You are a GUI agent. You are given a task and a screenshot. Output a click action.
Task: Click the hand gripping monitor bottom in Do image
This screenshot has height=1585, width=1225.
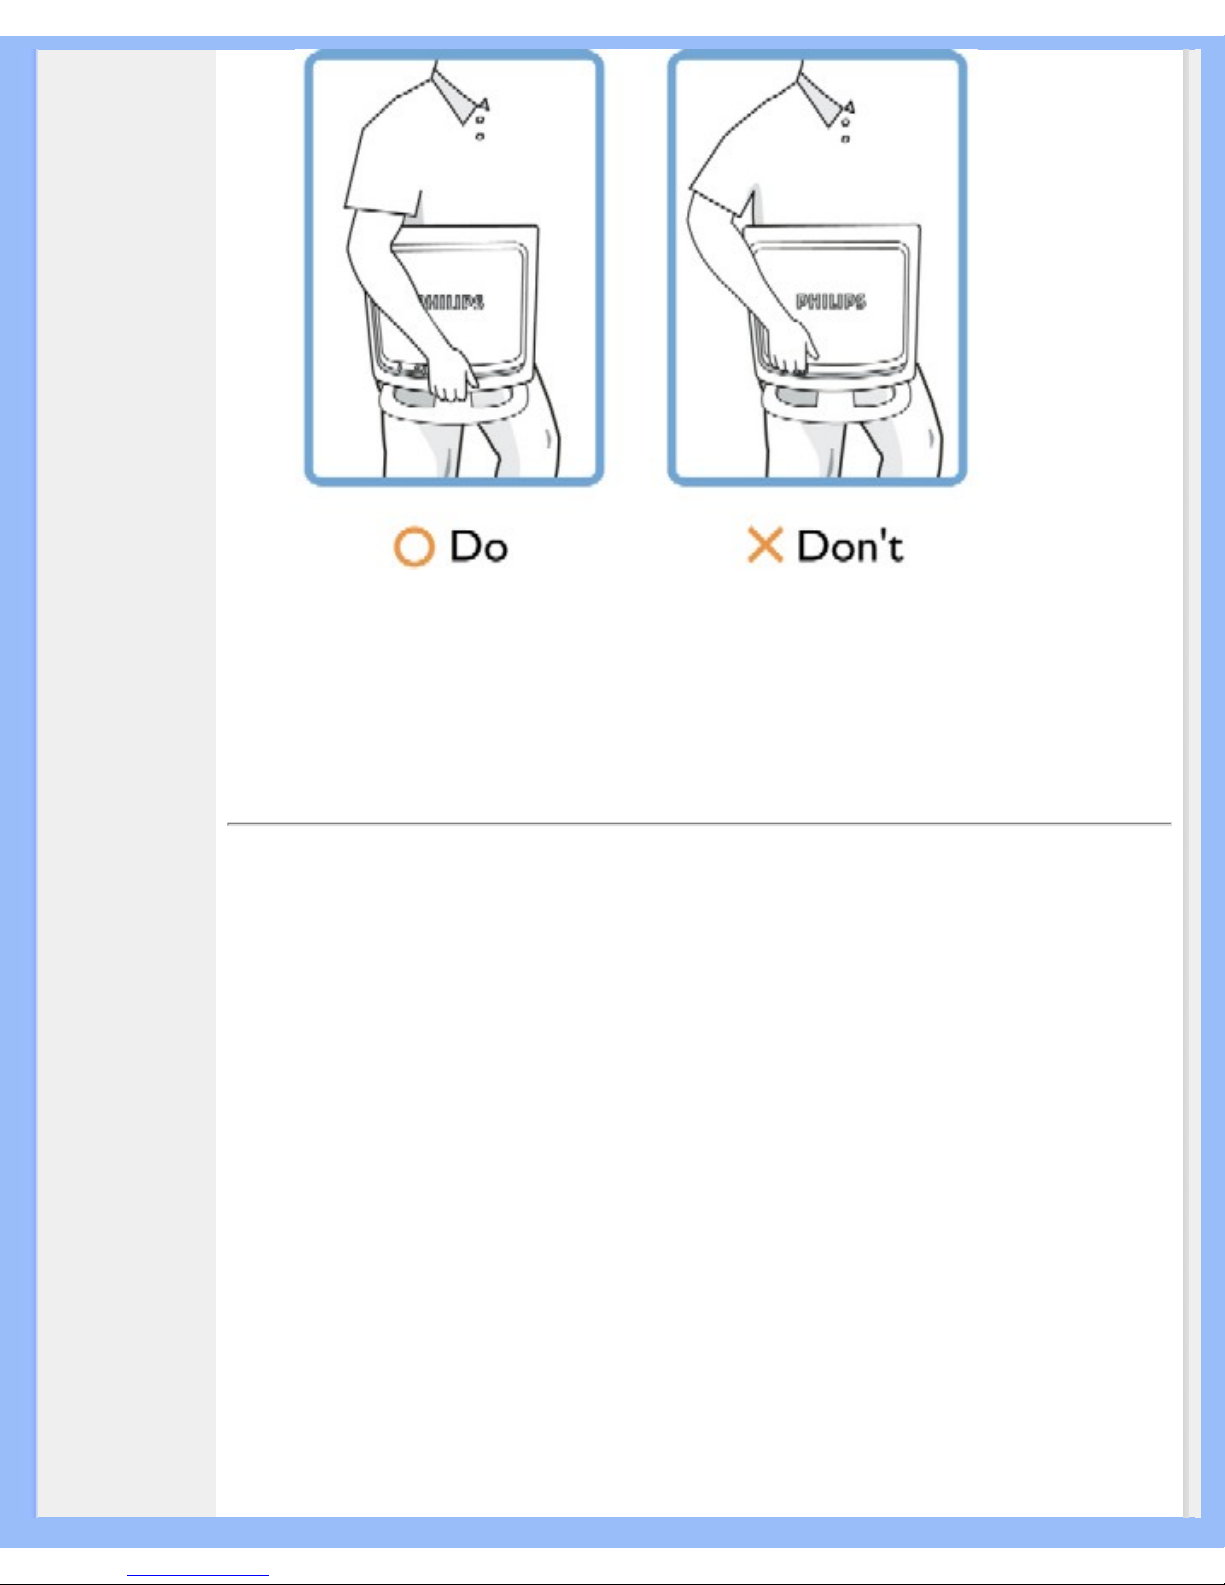(x=452, y=375)
